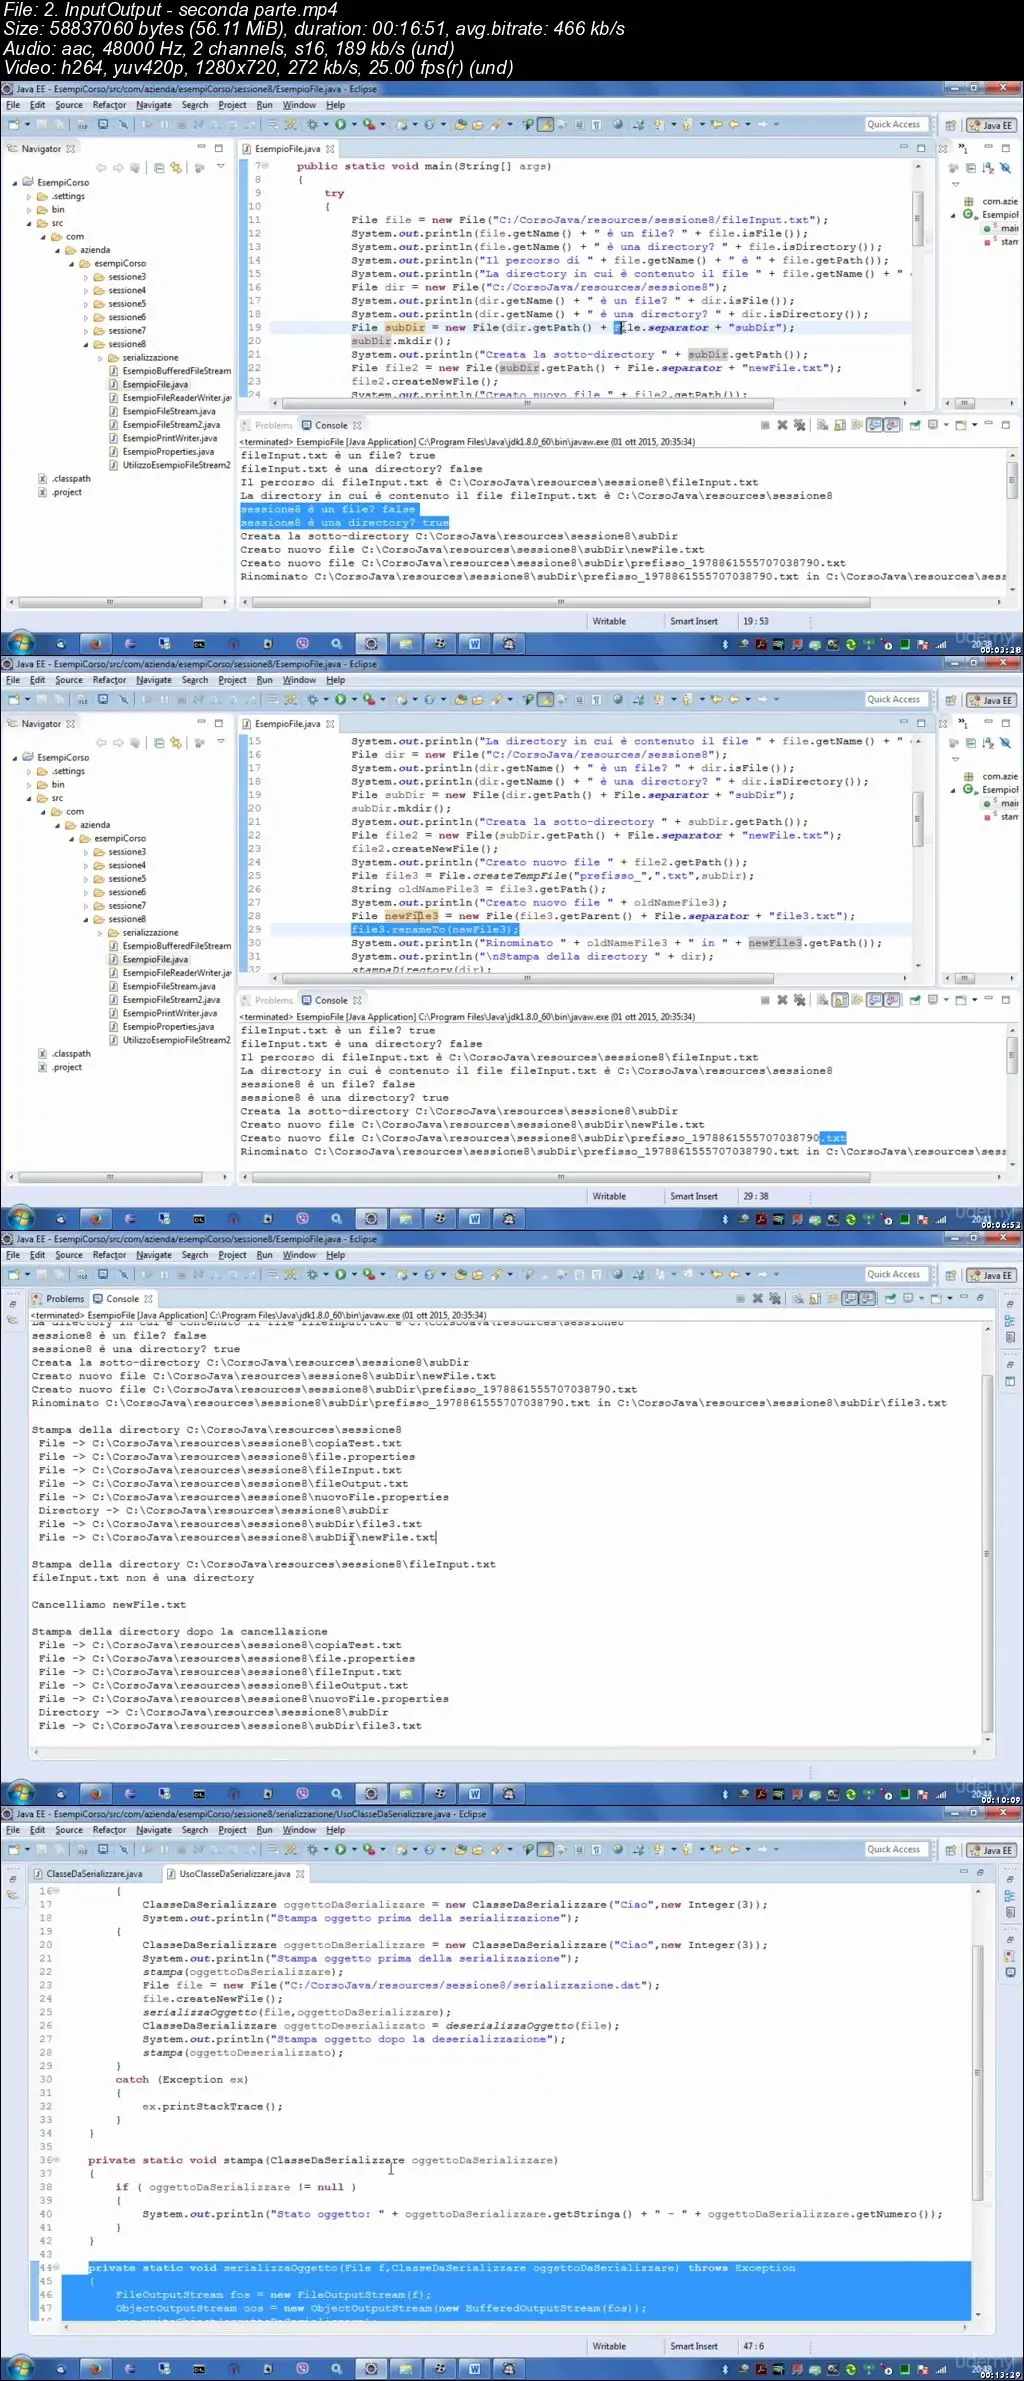This screenshot has height=2381, width=1024.
Task: Click New file icon in first frame toolbar
Action: pyautogui.click(x=13, y=125)
